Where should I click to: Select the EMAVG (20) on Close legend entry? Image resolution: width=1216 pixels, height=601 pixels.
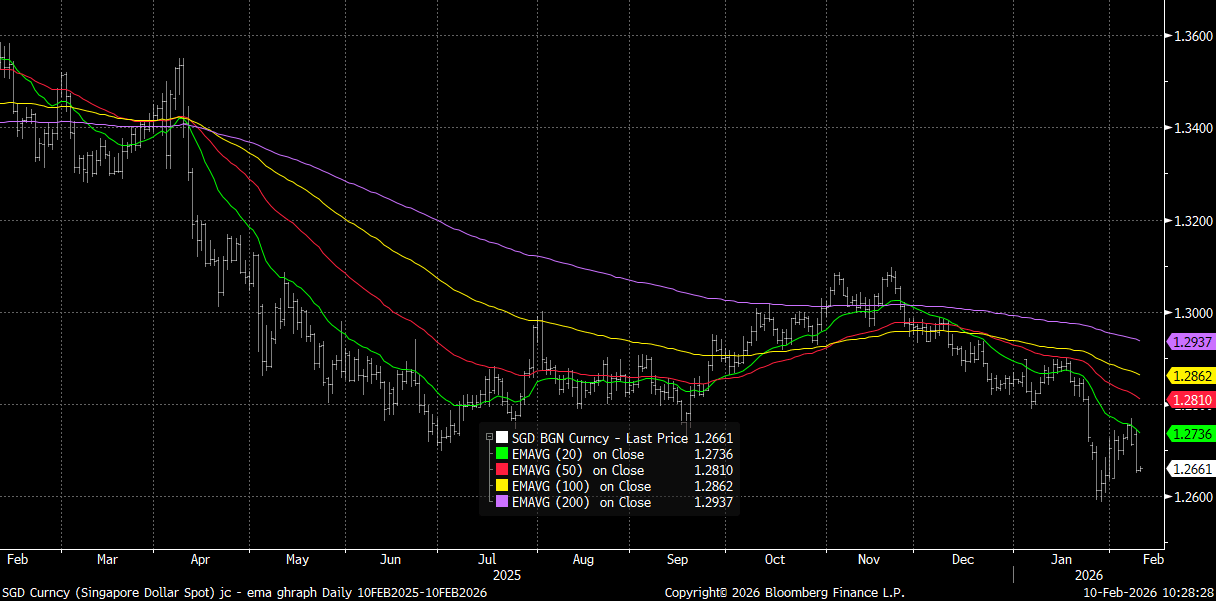coord(577,454)
